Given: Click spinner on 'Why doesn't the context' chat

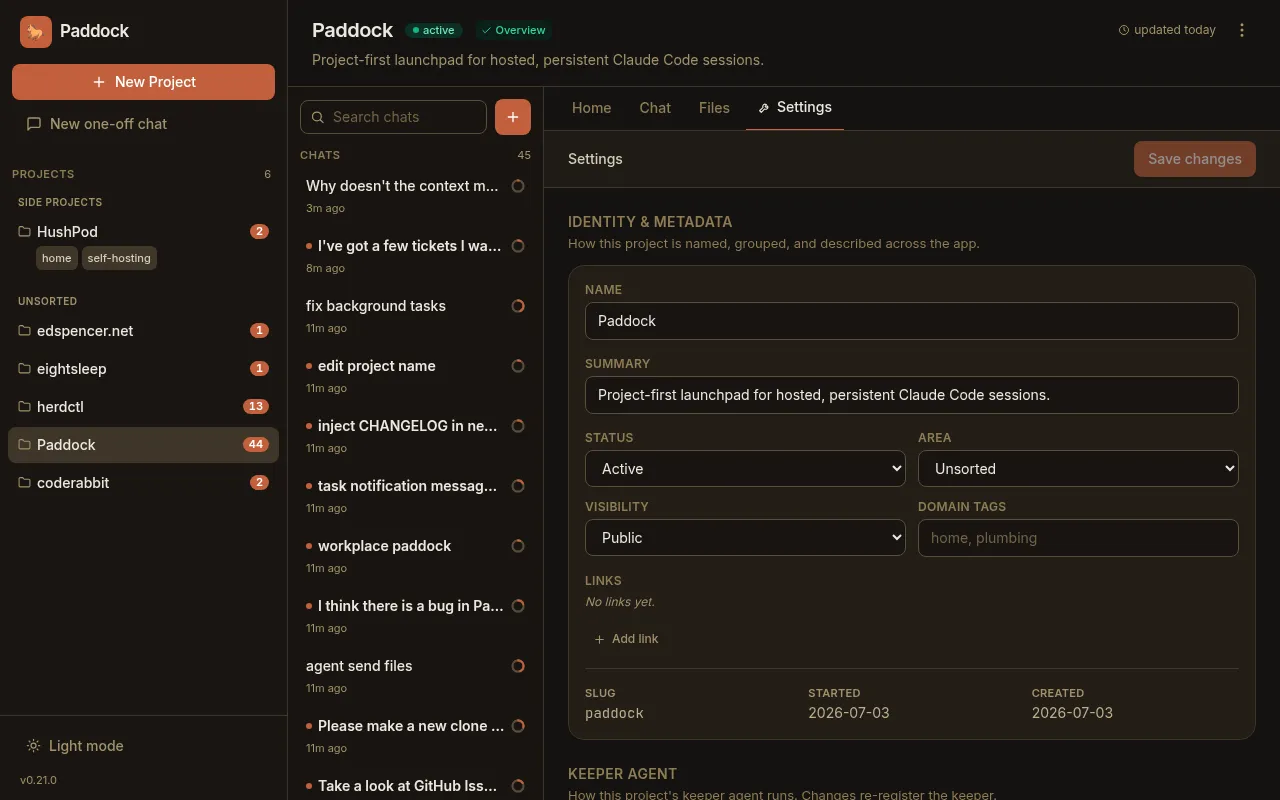Looking at the screenshot, I should pos(518,186).
